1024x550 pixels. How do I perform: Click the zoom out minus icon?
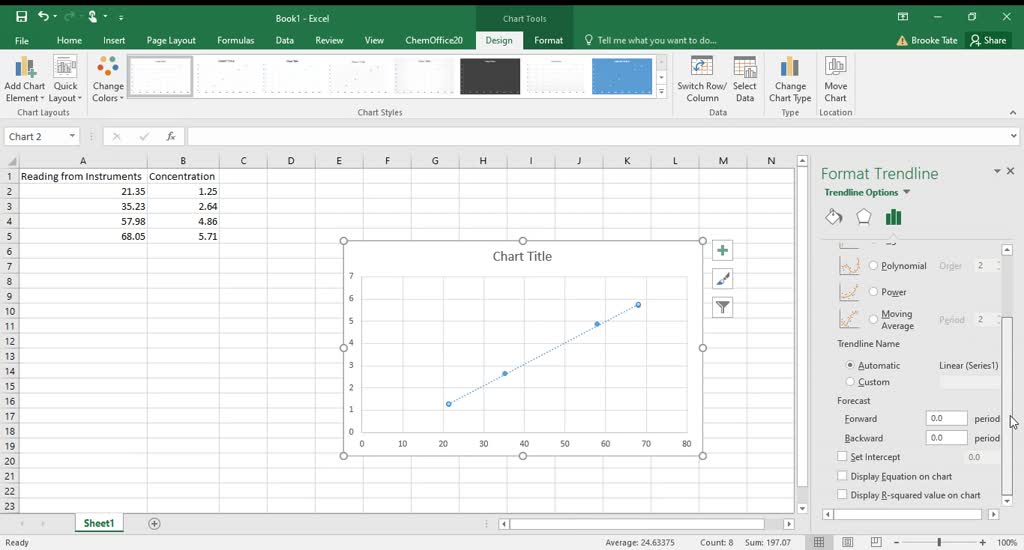896,542
